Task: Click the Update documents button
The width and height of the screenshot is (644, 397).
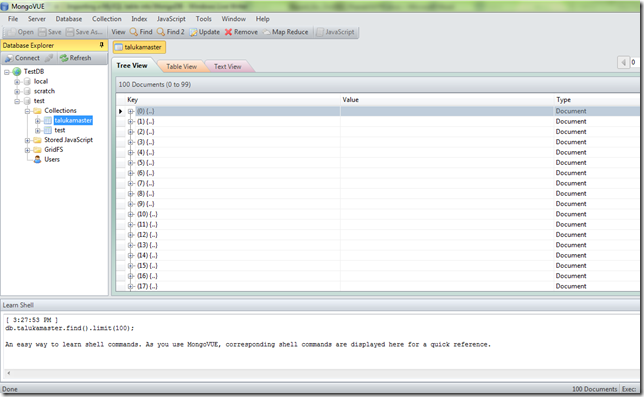Action: (205, 32)
